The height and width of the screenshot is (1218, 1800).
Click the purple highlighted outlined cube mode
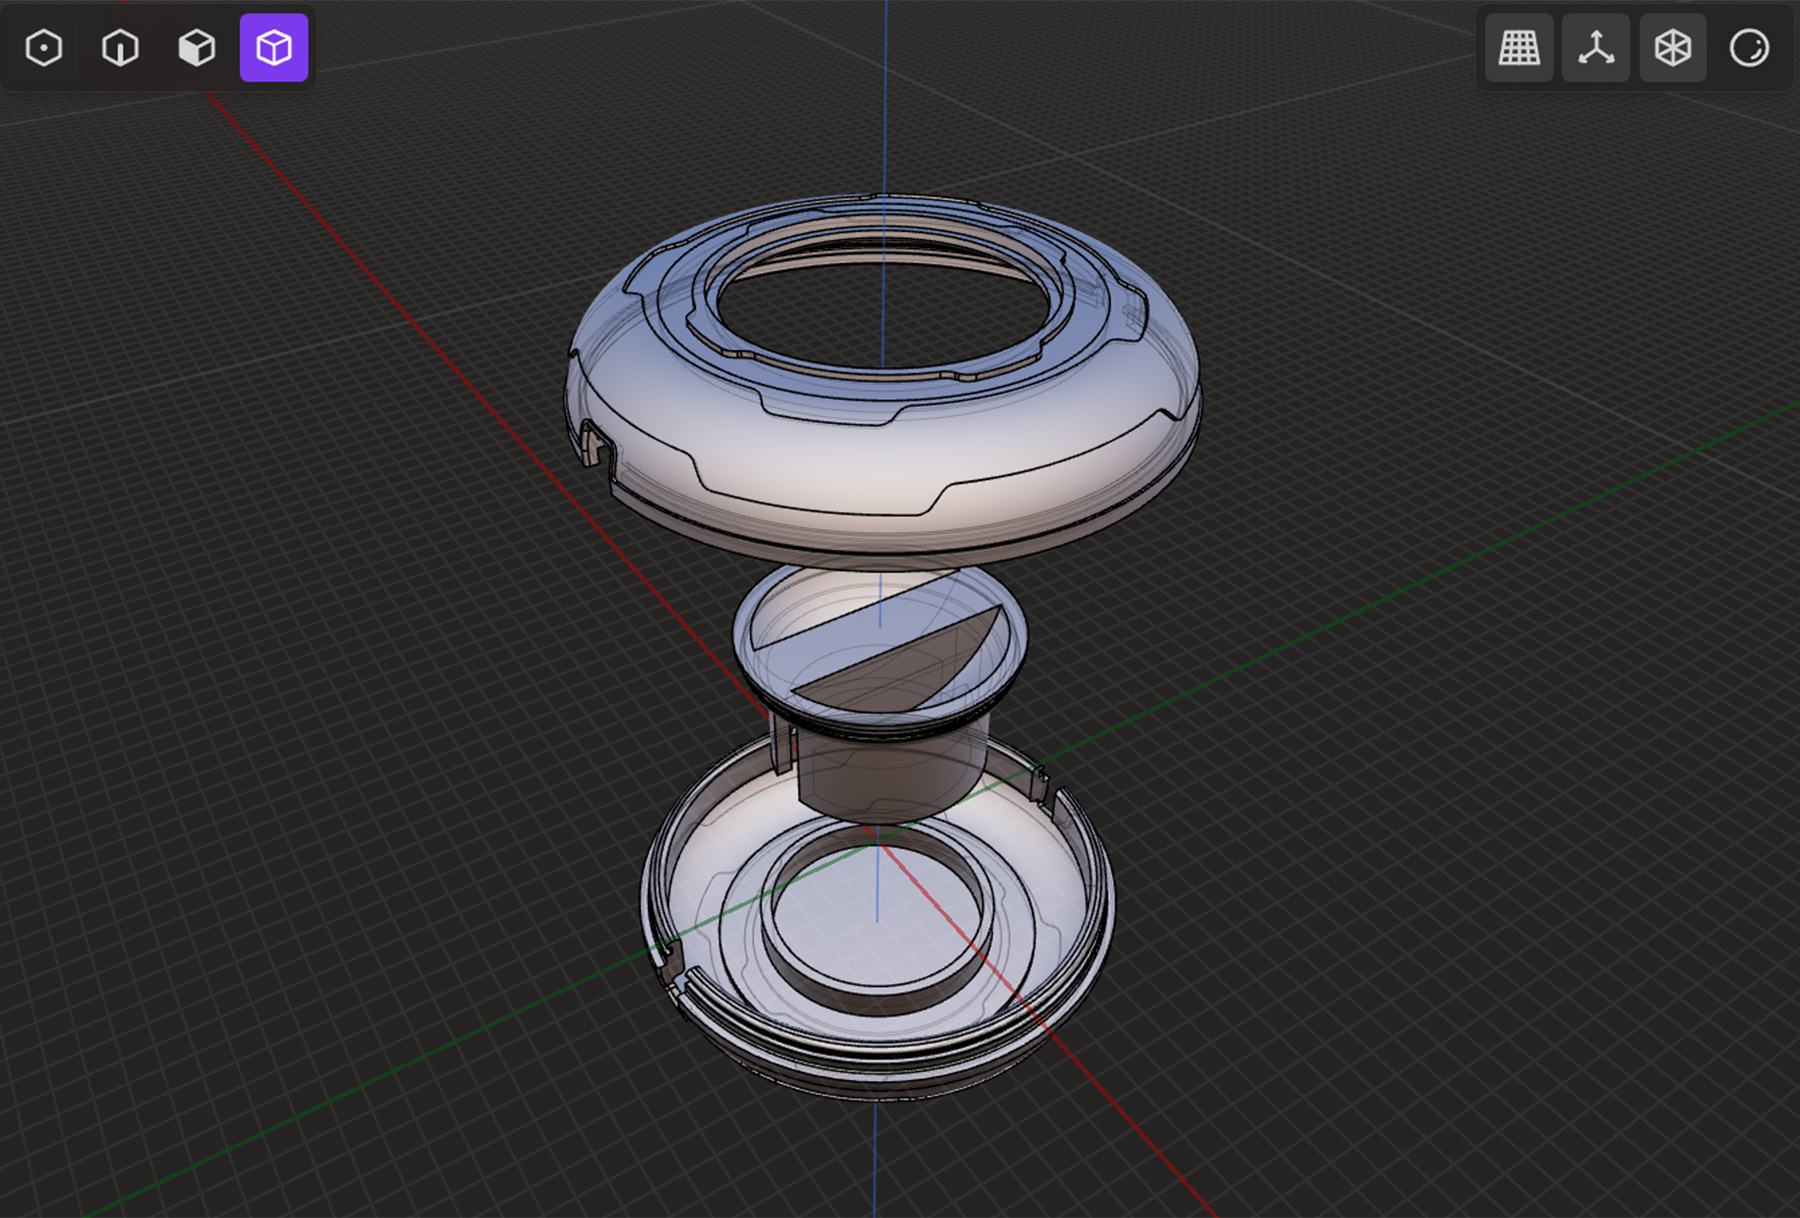tap(274, 48)
